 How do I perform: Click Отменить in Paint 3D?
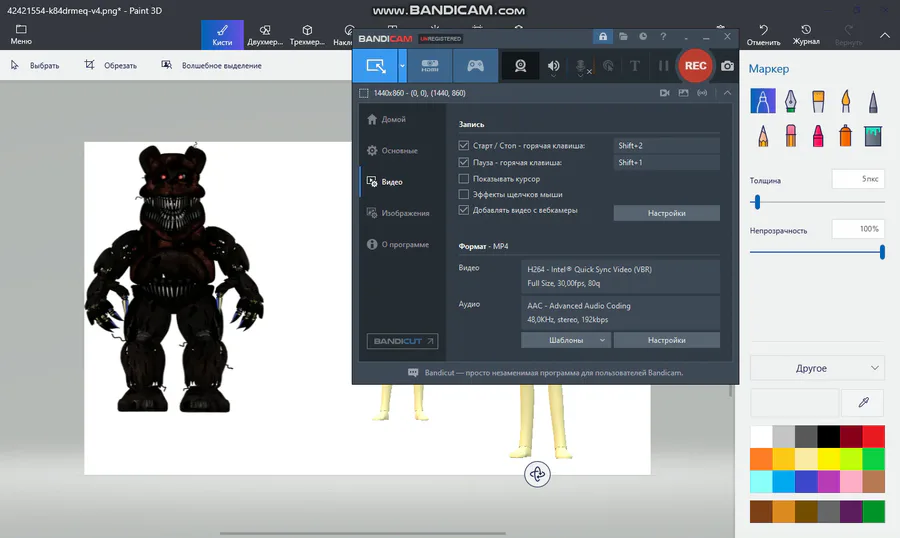763,34
